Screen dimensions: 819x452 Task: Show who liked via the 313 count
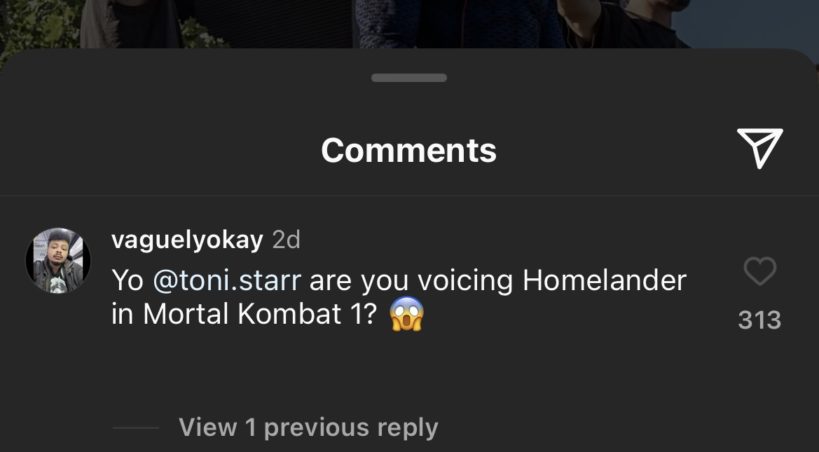click(x=759, y=320)
